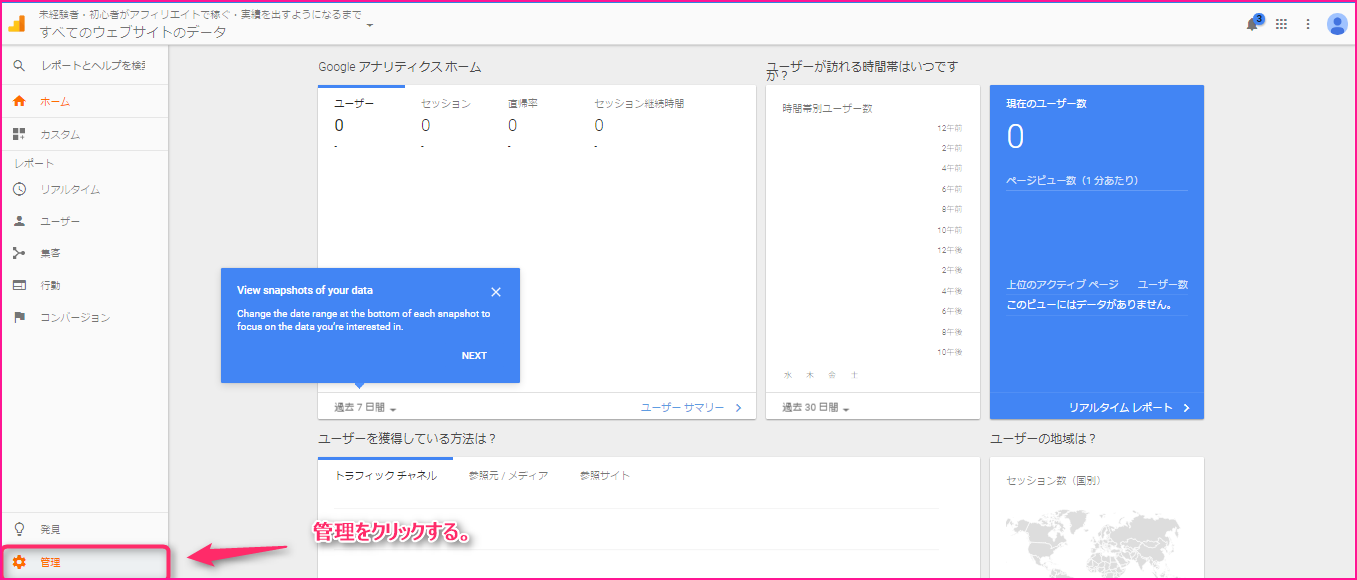The image size is (1357, 580).
Task: Open カスタム in the sidebar
Action: point(84,134)
